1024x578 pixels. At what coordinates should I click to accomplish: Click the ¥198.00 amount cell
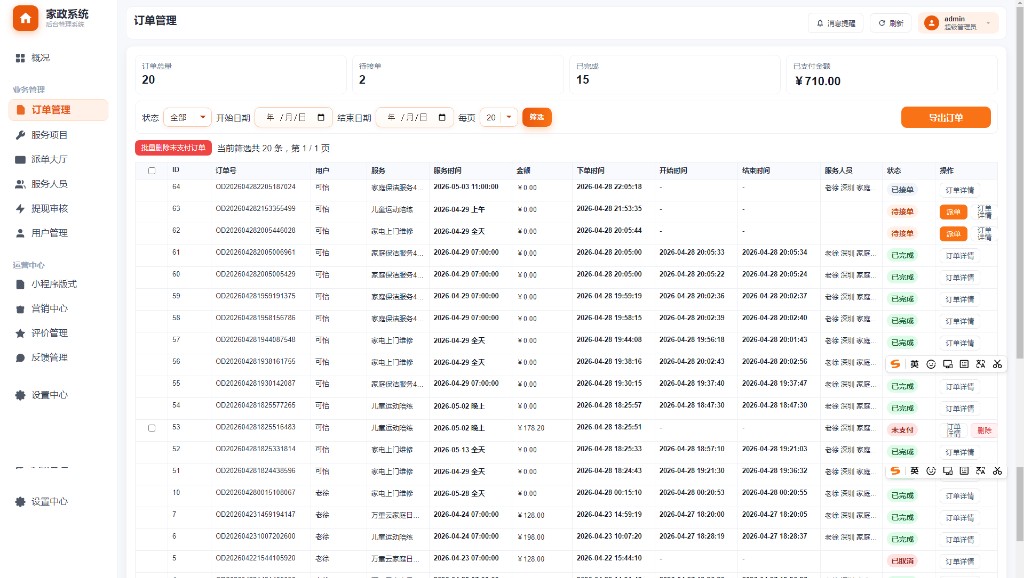coord(530,537)
